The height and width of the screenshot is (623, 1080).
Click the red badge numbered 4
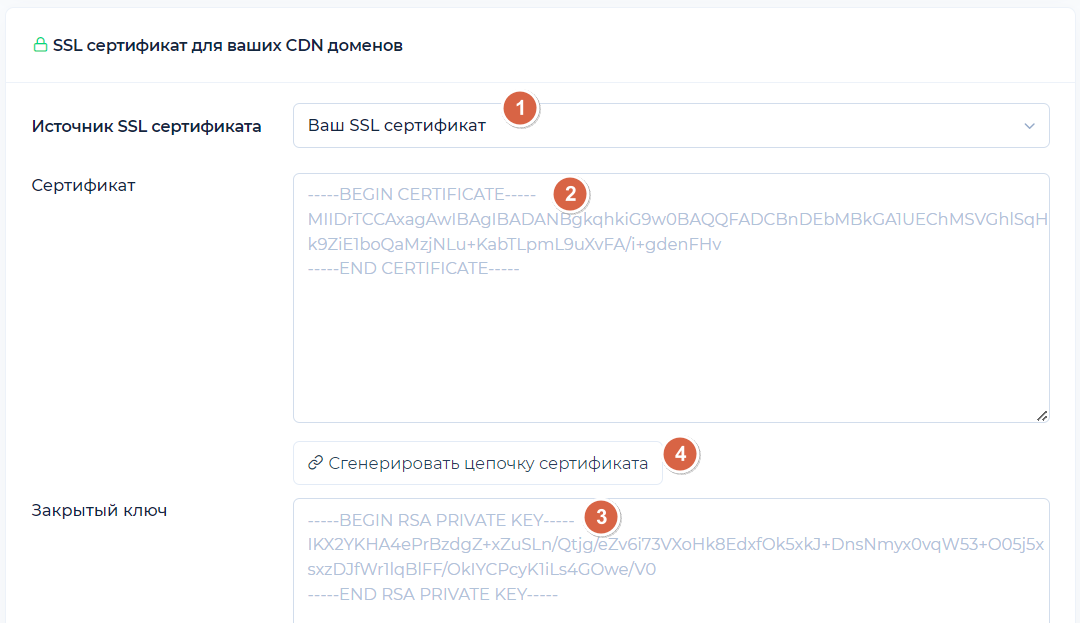(680, 454)
